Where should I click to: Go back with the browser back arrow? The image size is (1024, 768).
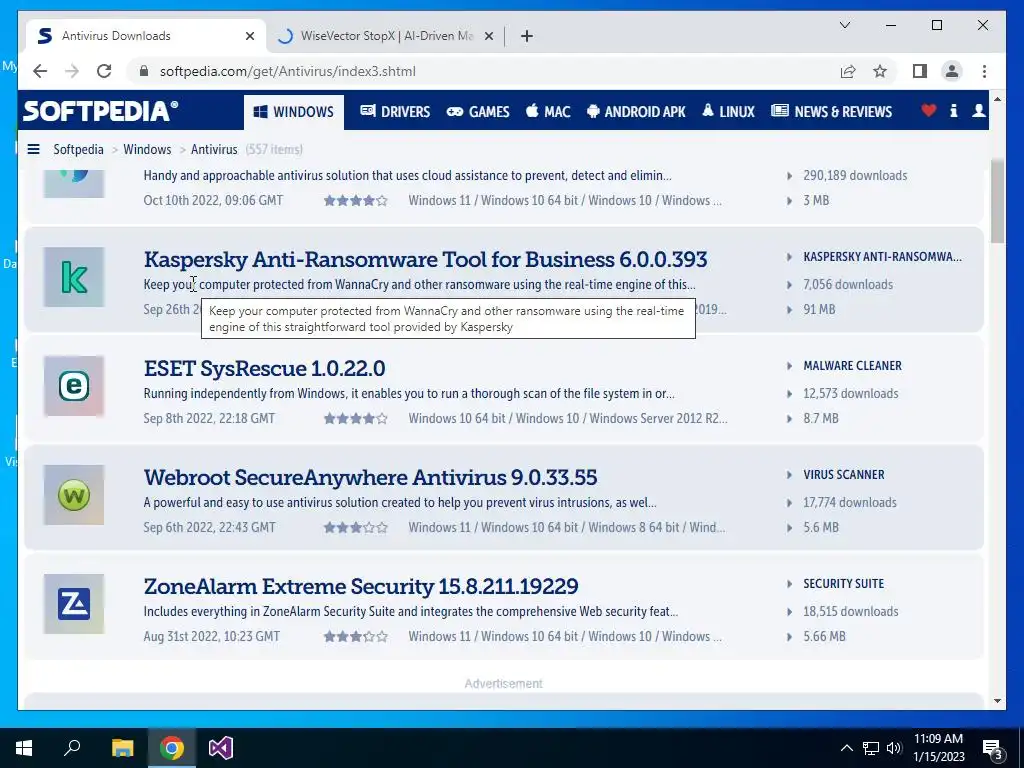click(x=40, y=71)
